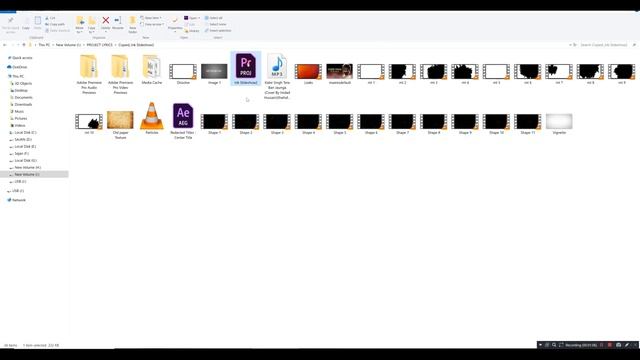The width and height of the screenshot is (640, 360).
Task: Click Select all in the ribbon
Action: [214, 18]
